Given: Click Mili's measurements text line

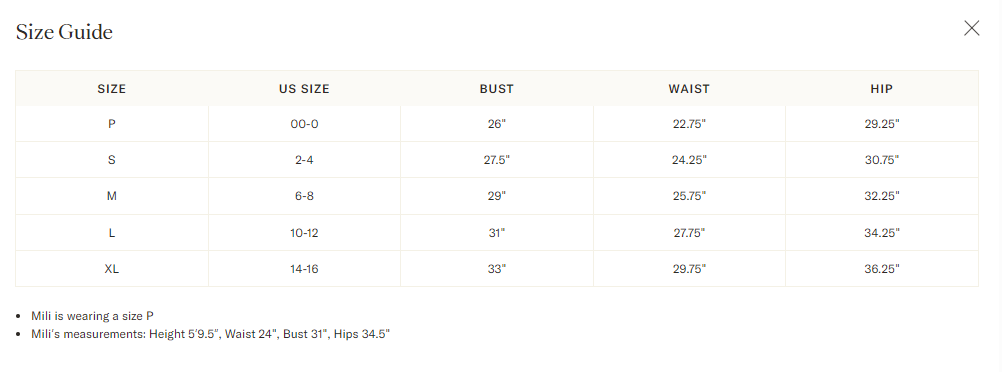Looking at the screenshot, I should (210, 334).
